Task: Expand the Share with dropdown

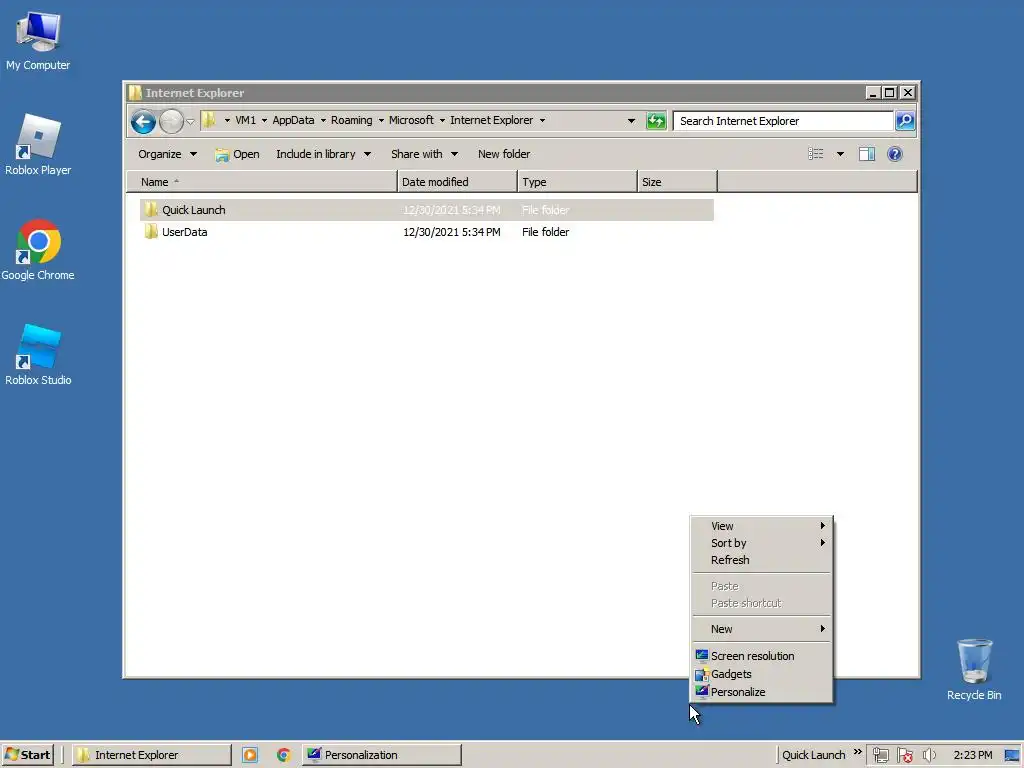Action: pyautogui.click(x=424, y=154)
